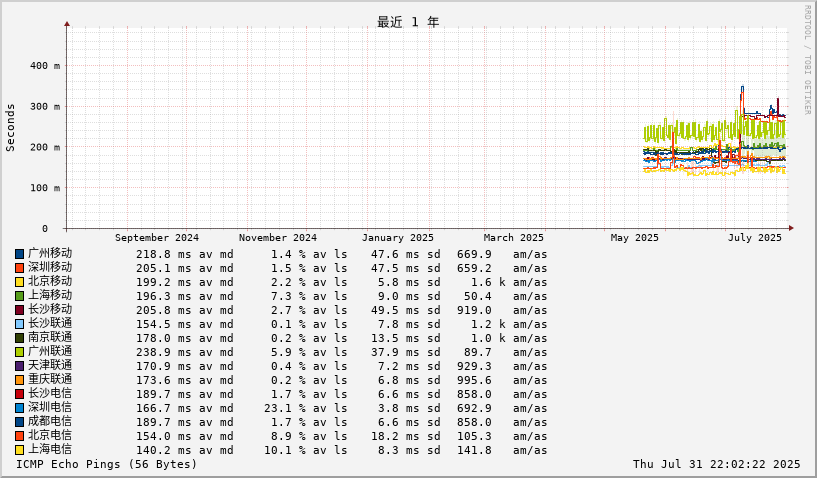The width and height of the screenshot is (817, 478).
Task: Click the January 2025 x-axis label
Action: tap(398, 238)
